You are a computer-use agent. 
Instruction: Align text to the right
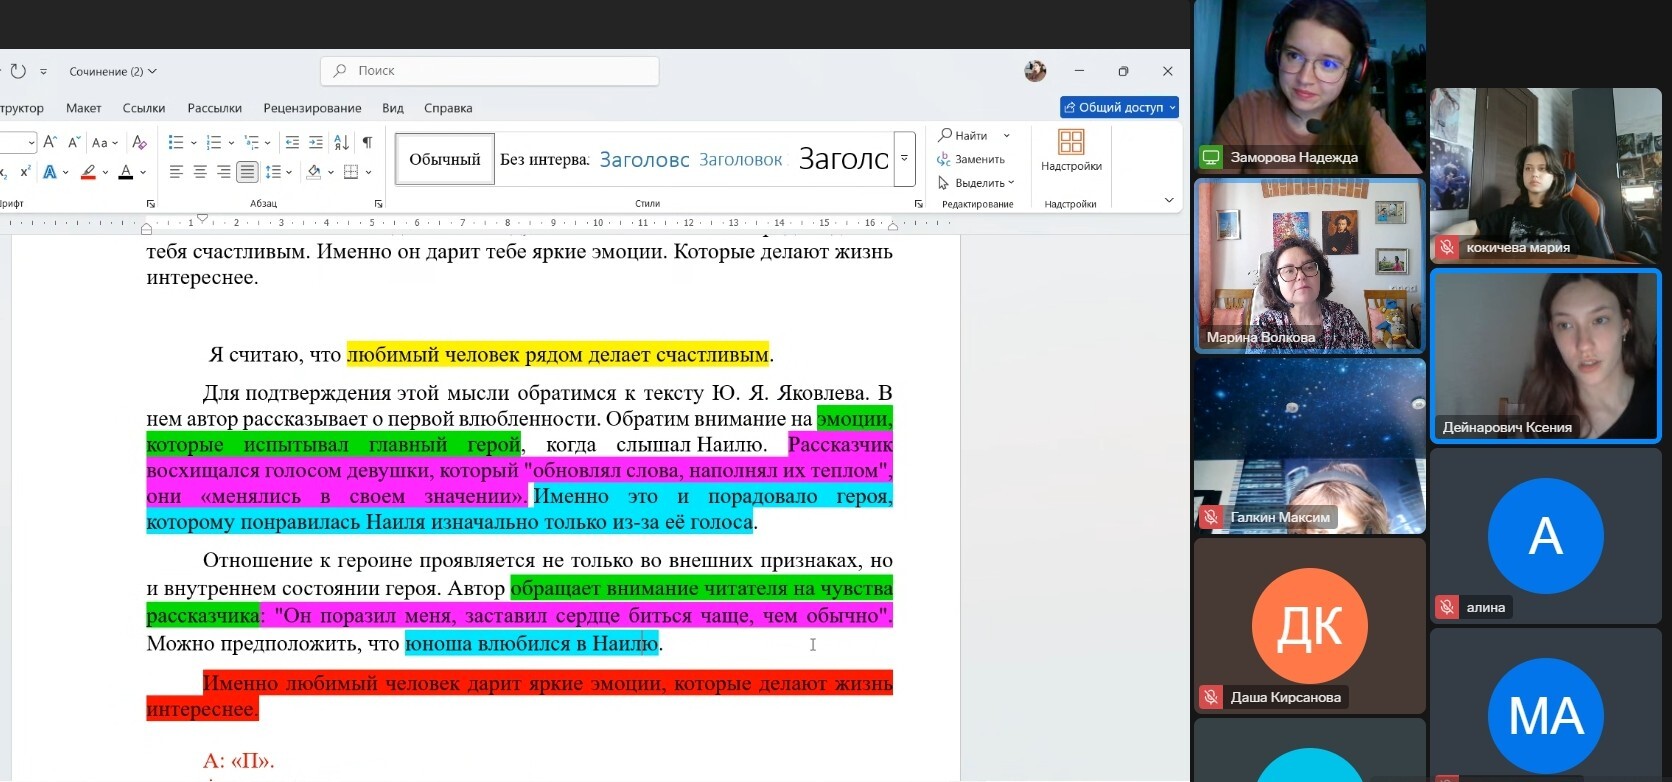pyautogui.click(x=224, y=172)
